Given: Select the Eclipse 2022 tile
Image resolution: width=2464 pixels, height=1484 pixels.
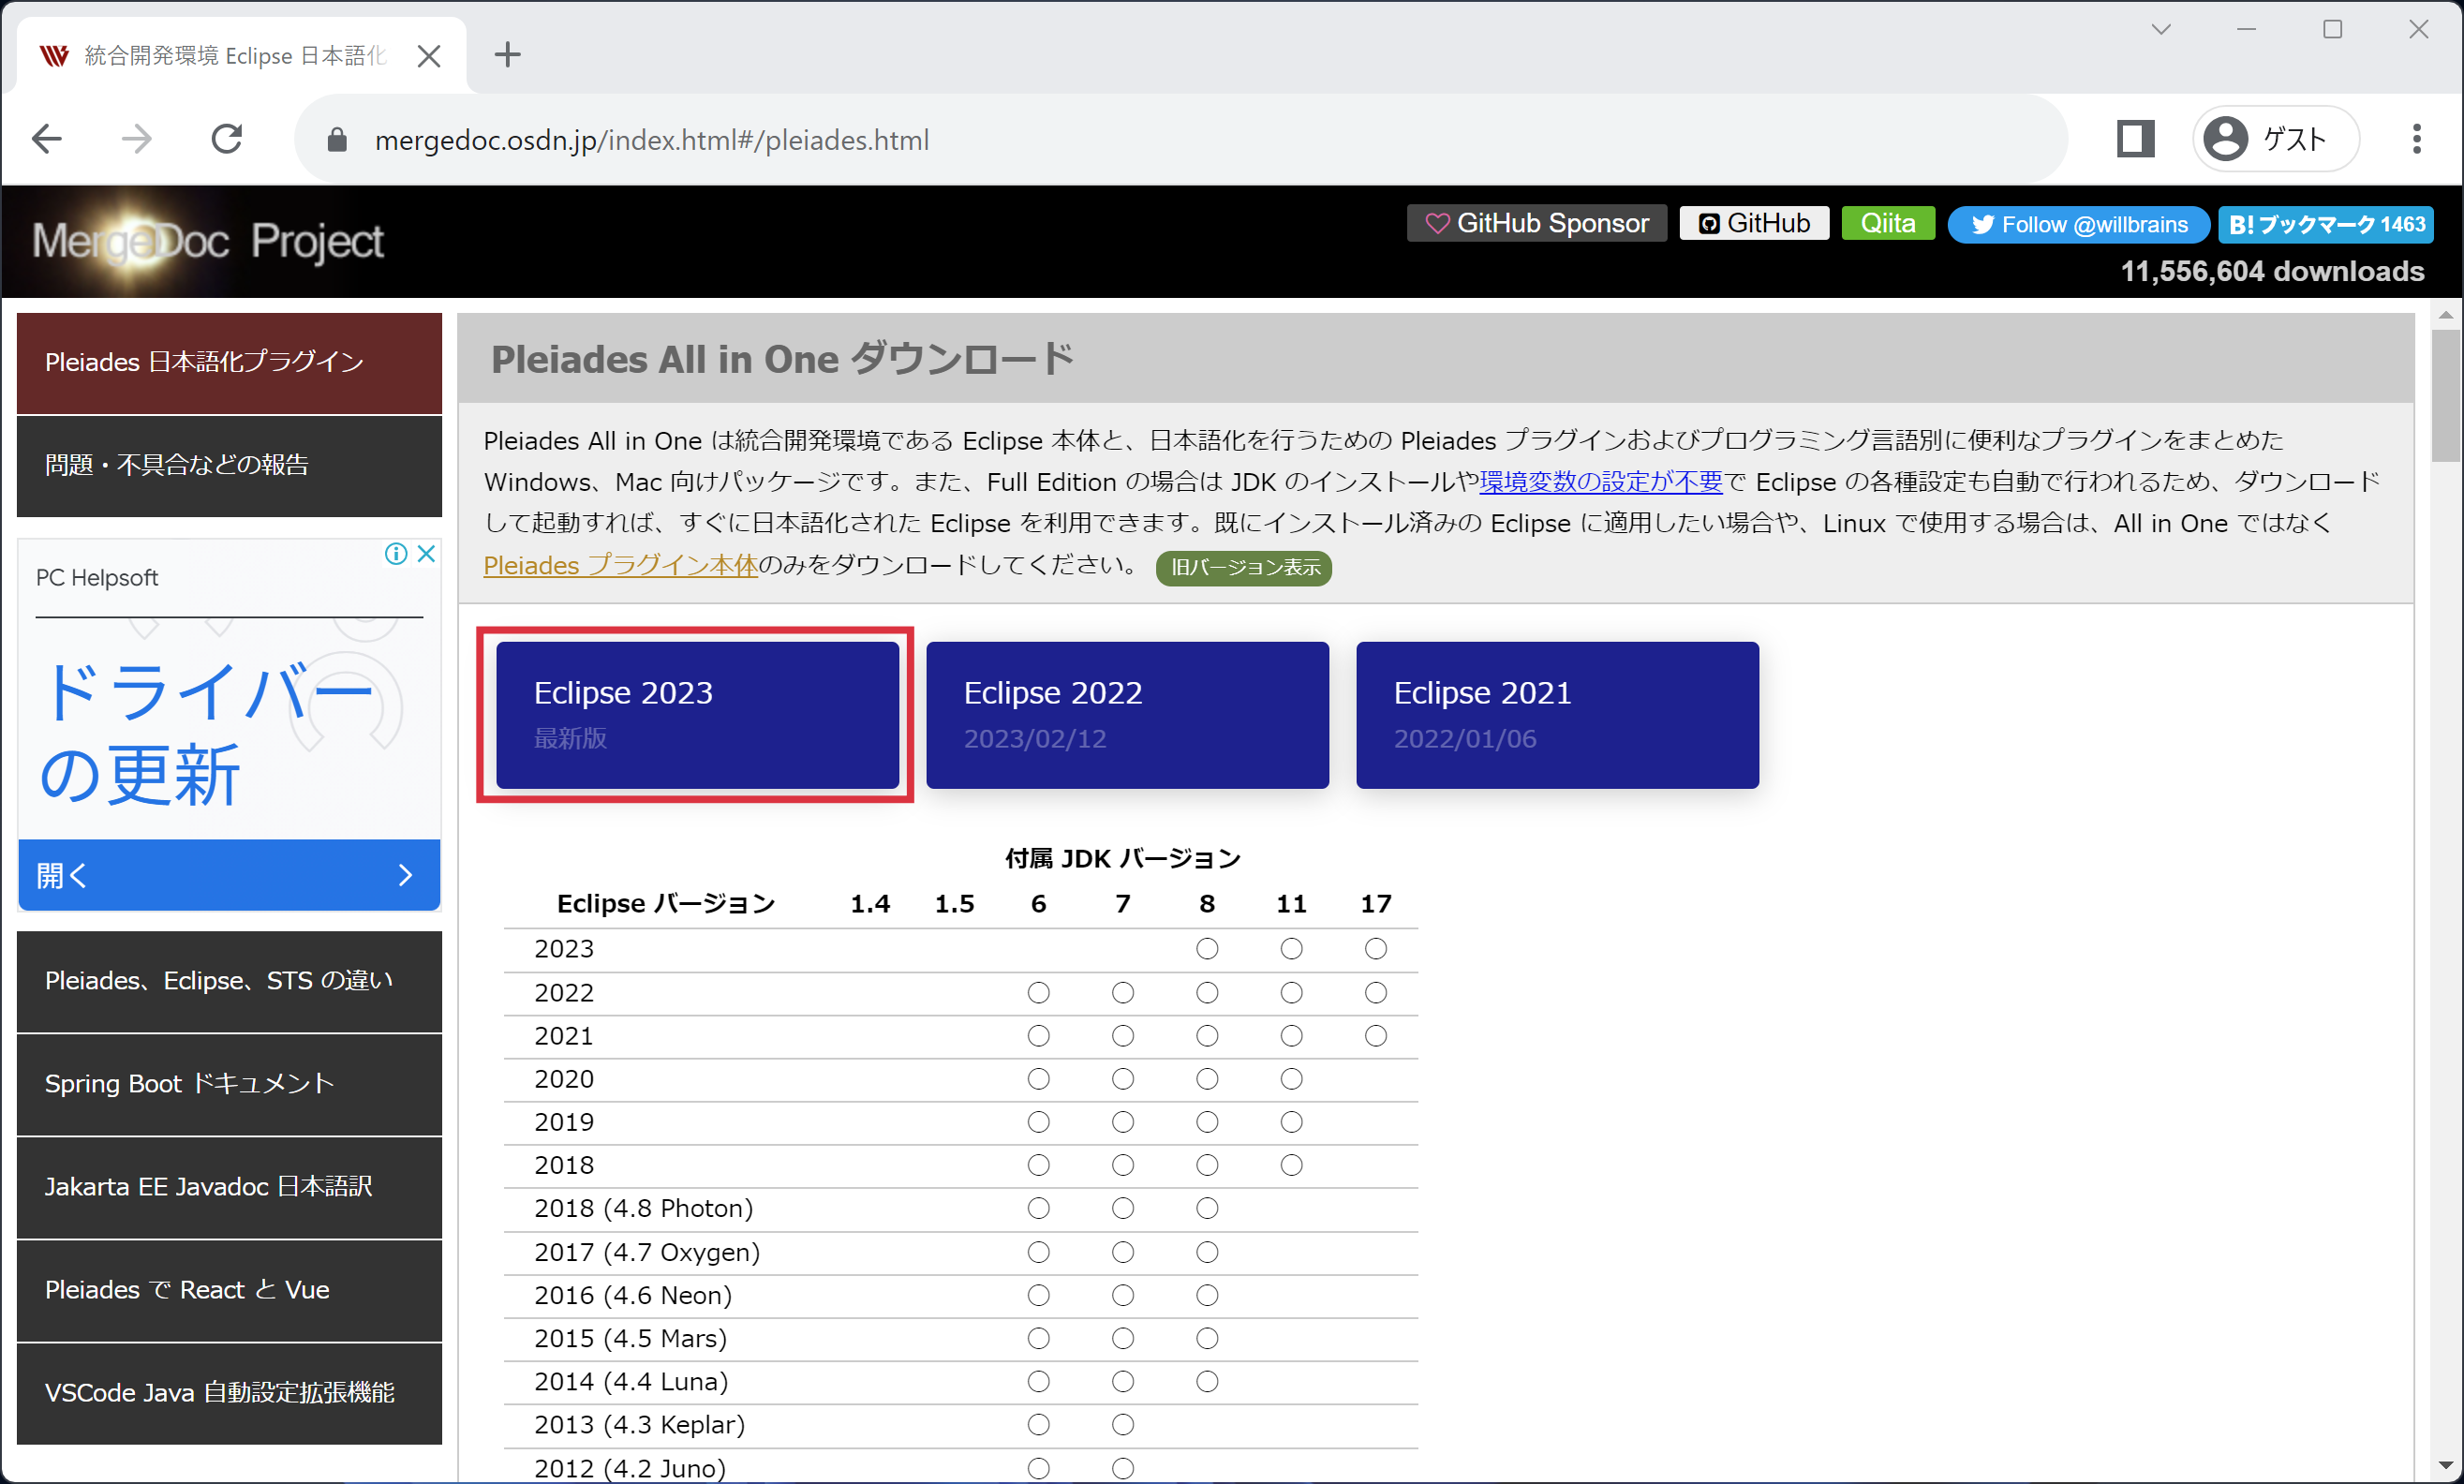Looking at the screenshot, I should click(1127, 715).
